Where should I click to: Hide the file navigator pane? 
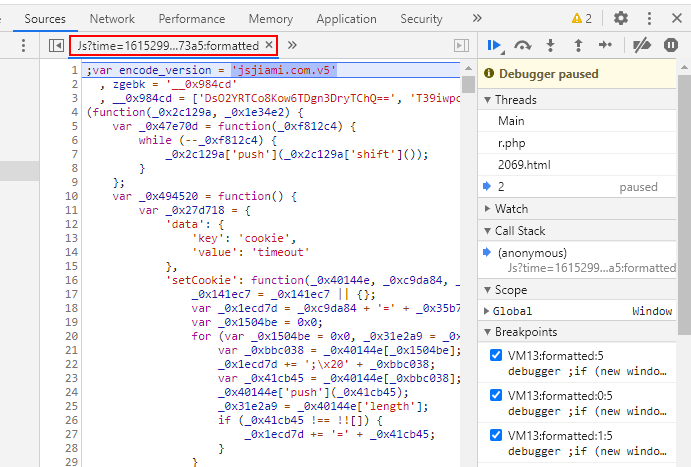tap(57, 45)
